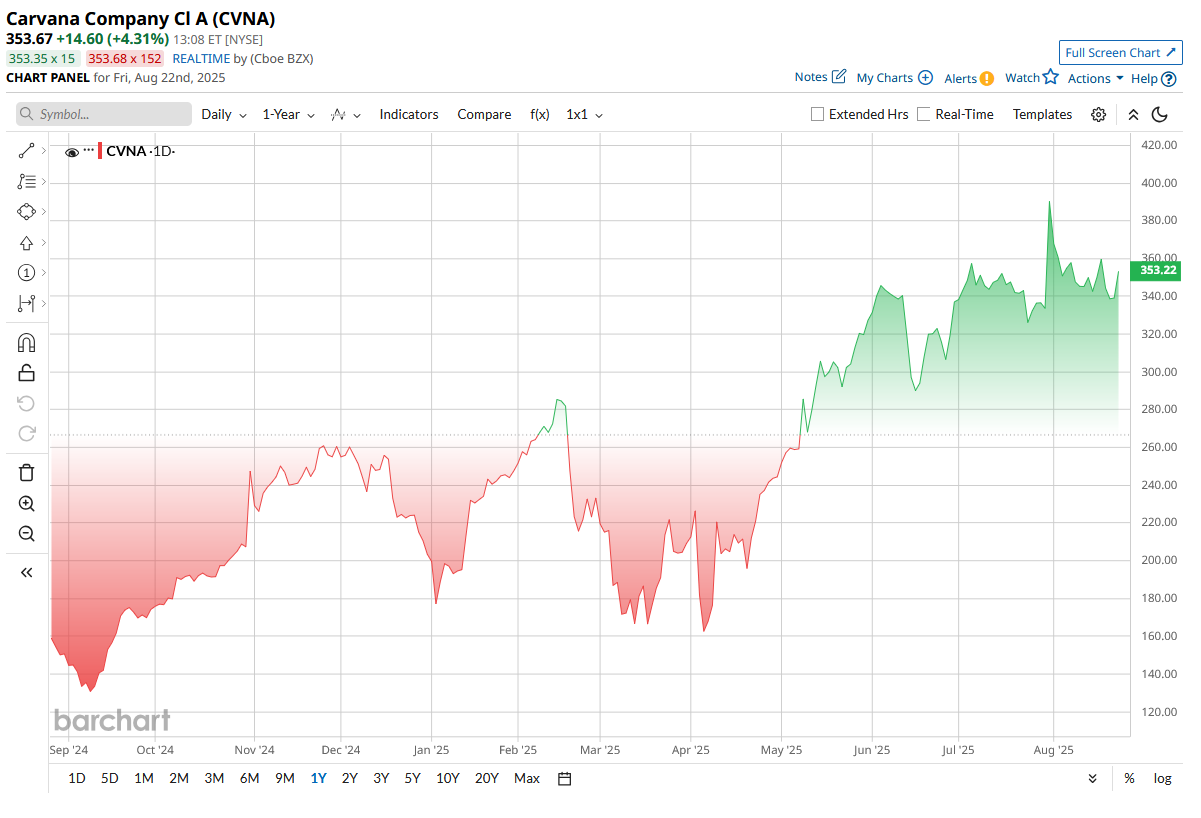This screenshot has height=818, width=1201.
Task: Click the Alerts exclamation icon
Action: tap(987, 79)
